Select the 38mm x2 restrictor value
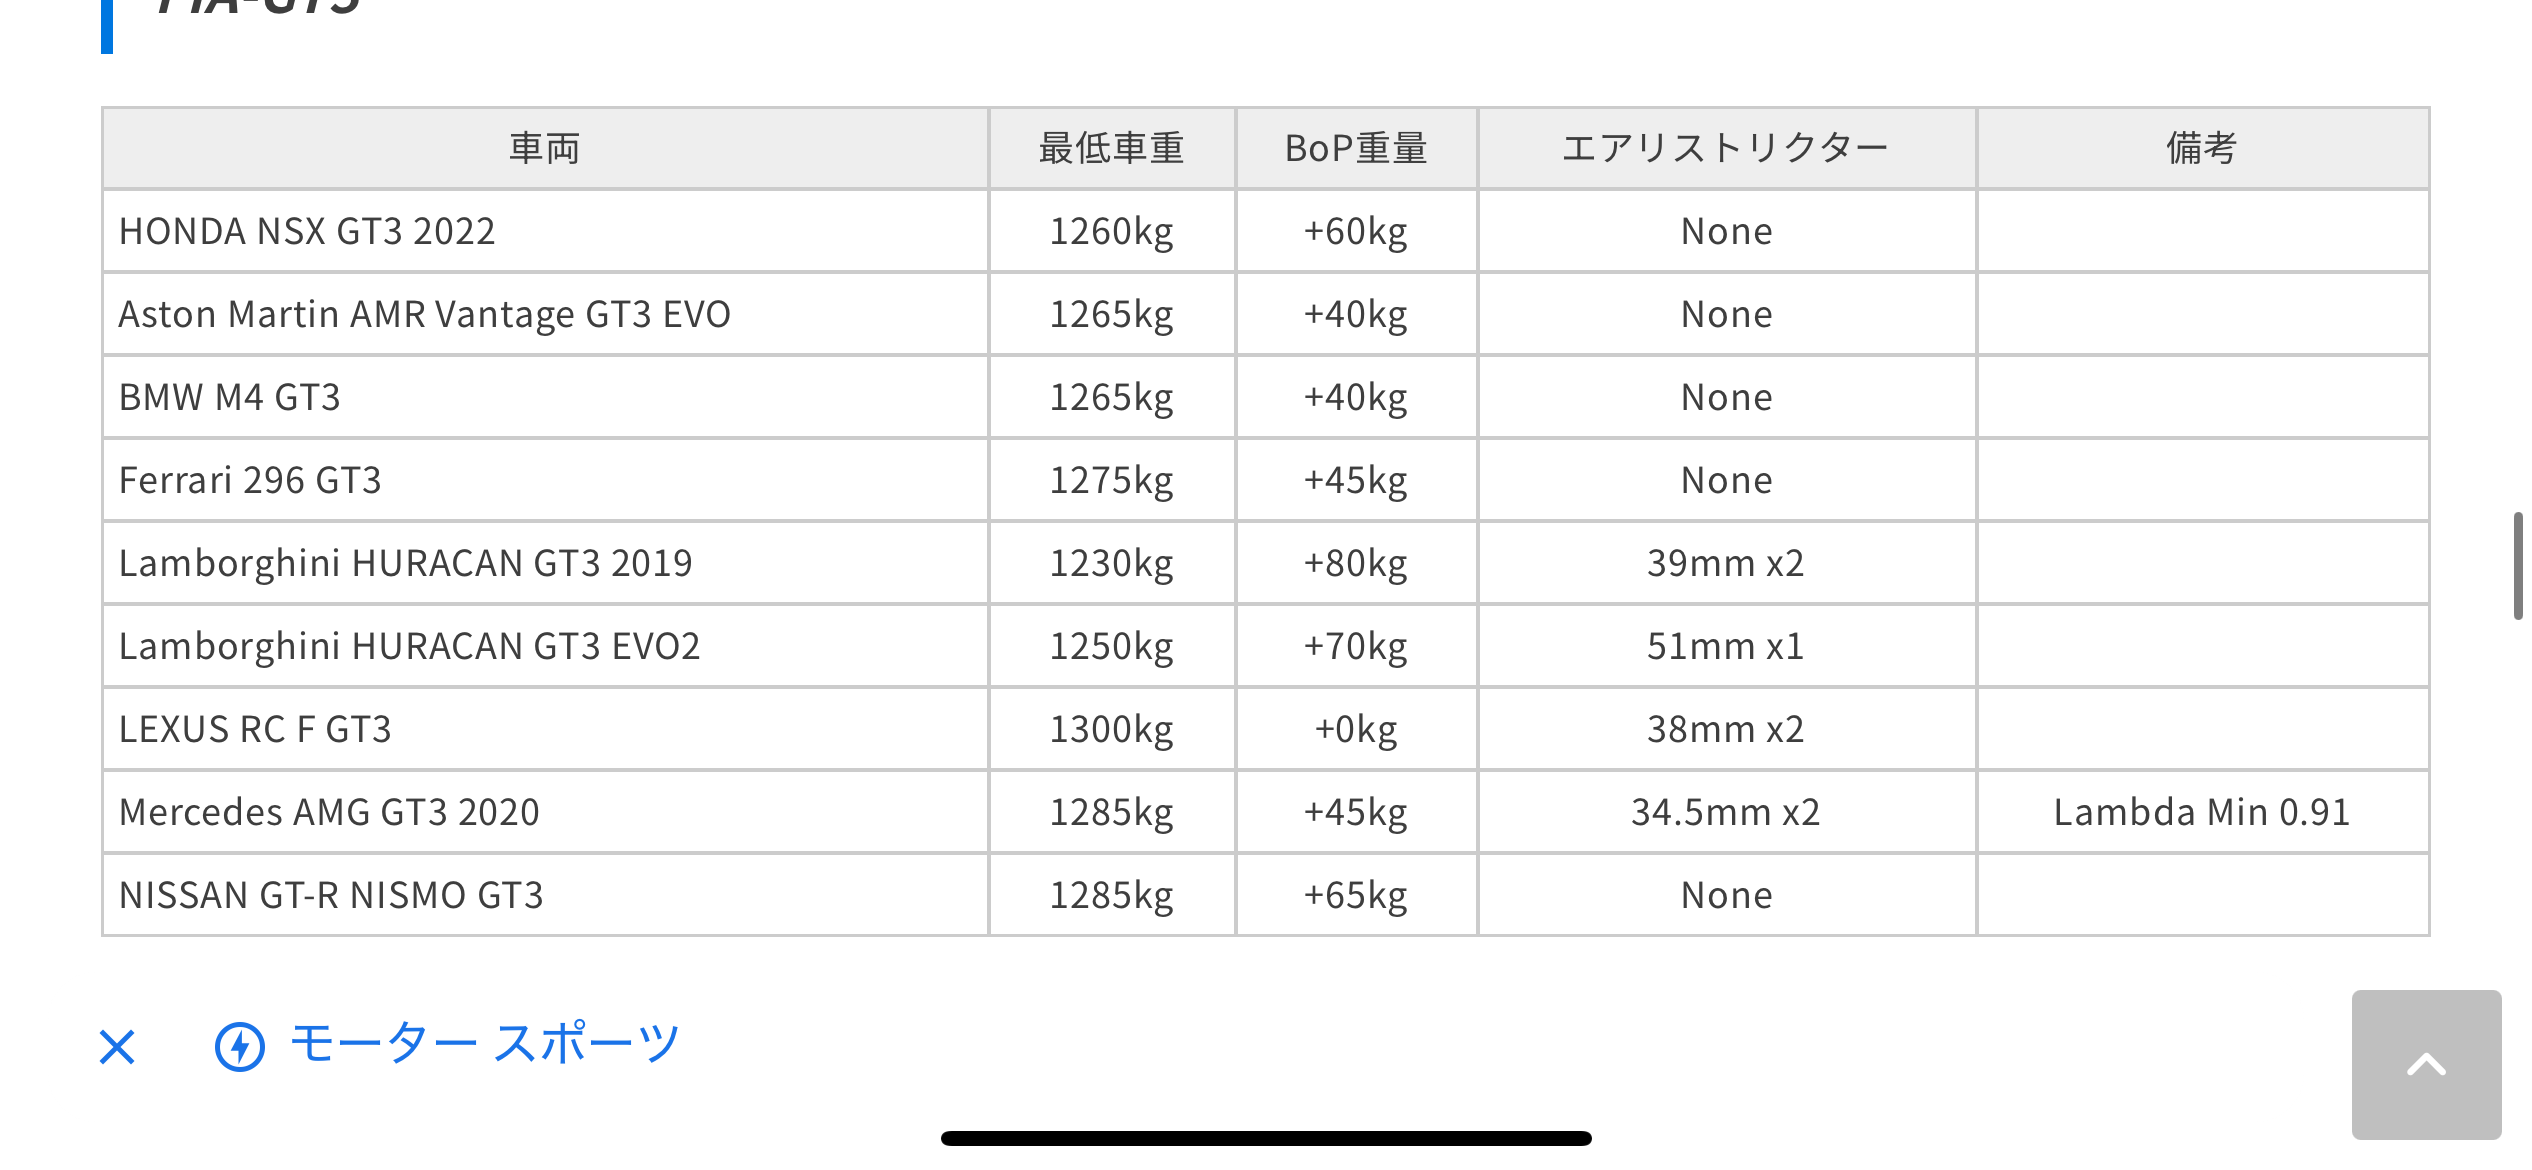Viewport: 2532px width, 1170px height. pos(1726,729)
